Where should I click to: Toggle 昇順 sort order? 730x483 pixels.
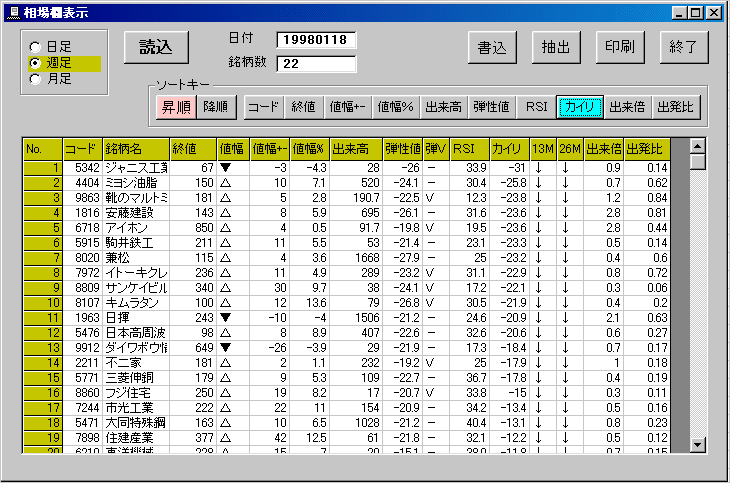coord(176,107)
